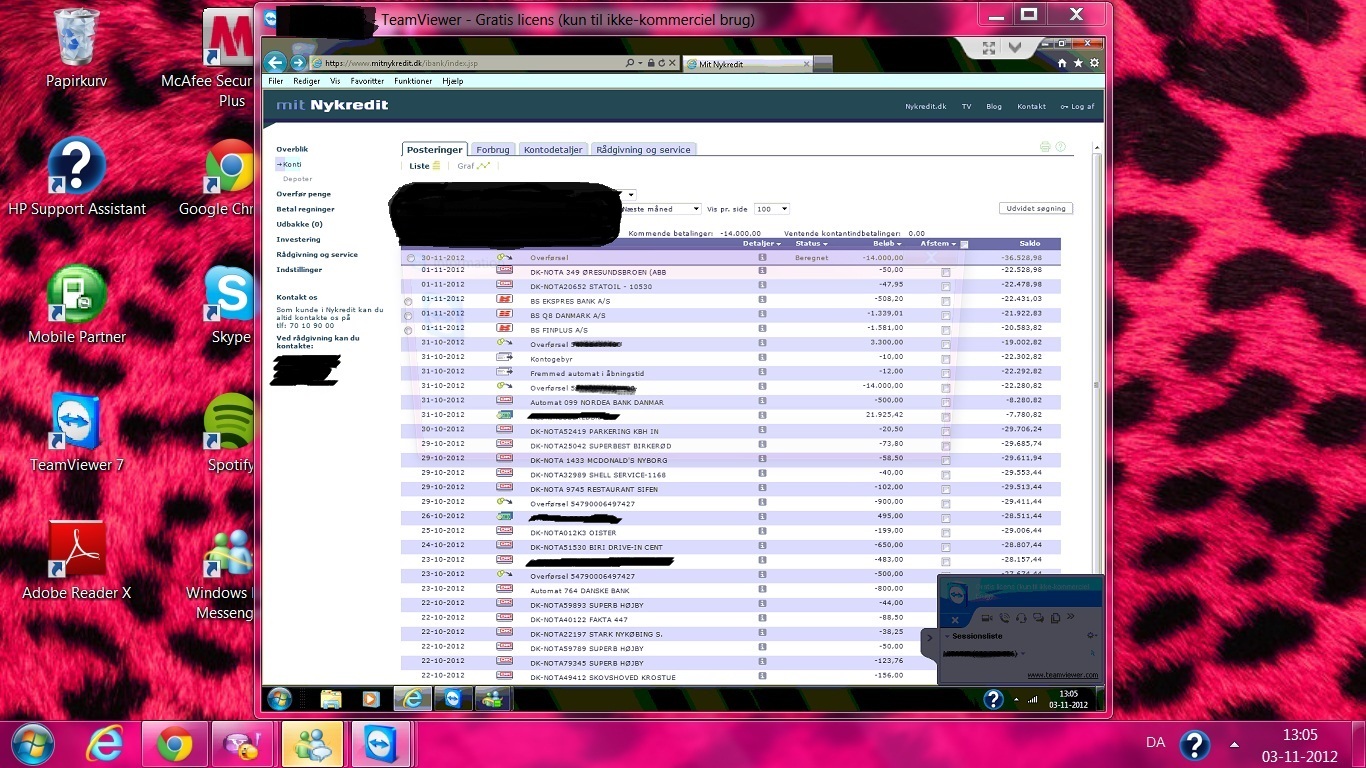Collapse TeamViewer side panel arrow
1366x768 pixels.
pos(929,636)
